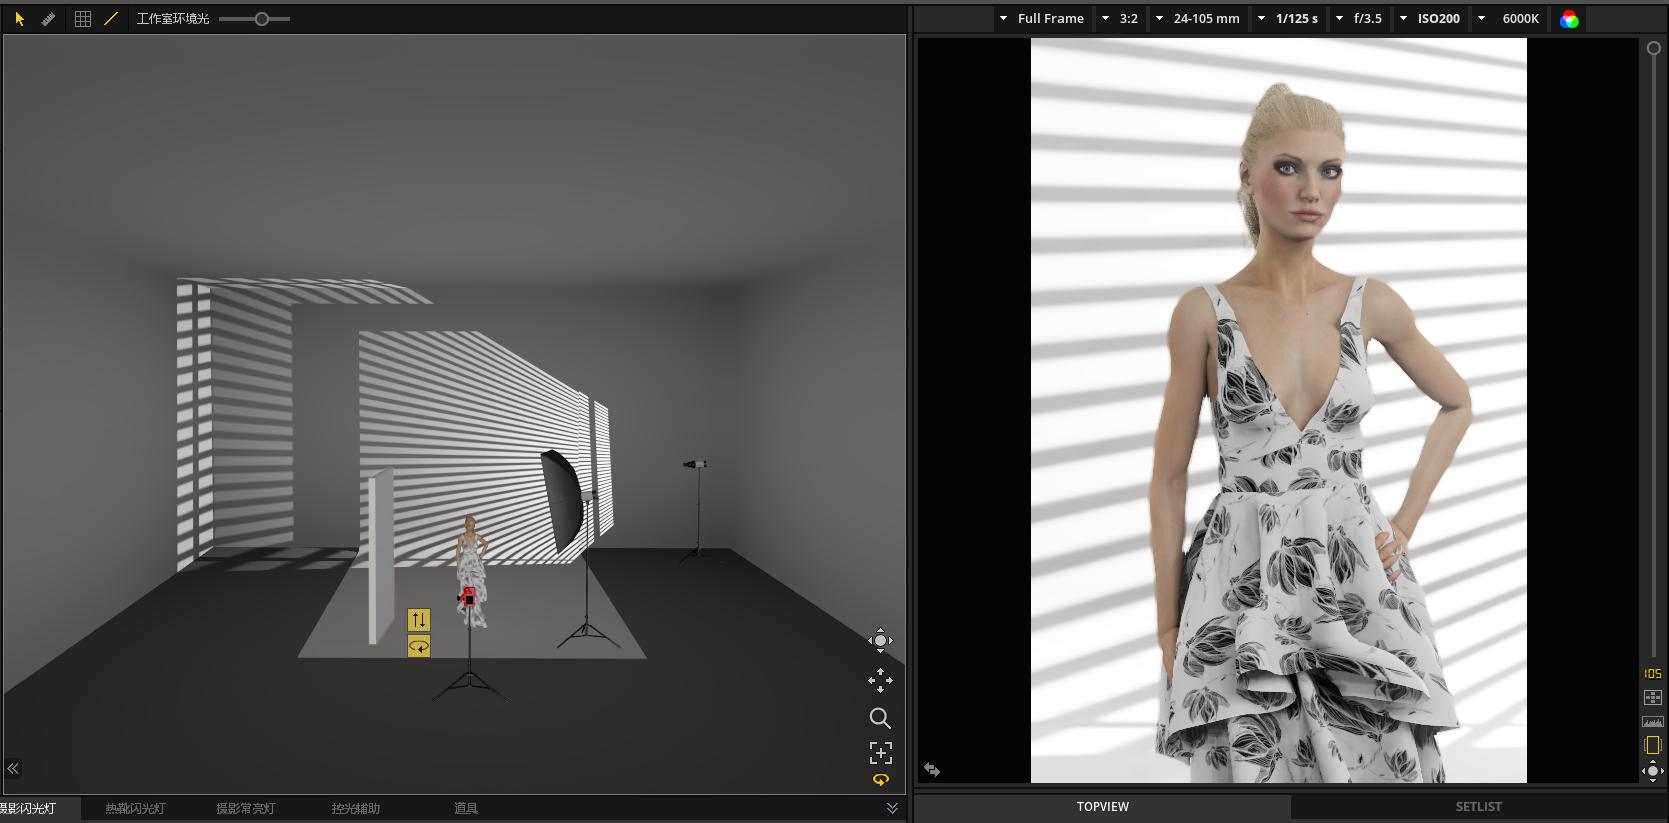Screen dimensions: 1669x823
Task: Show the histogram in camera preview
Action: 1652,721
